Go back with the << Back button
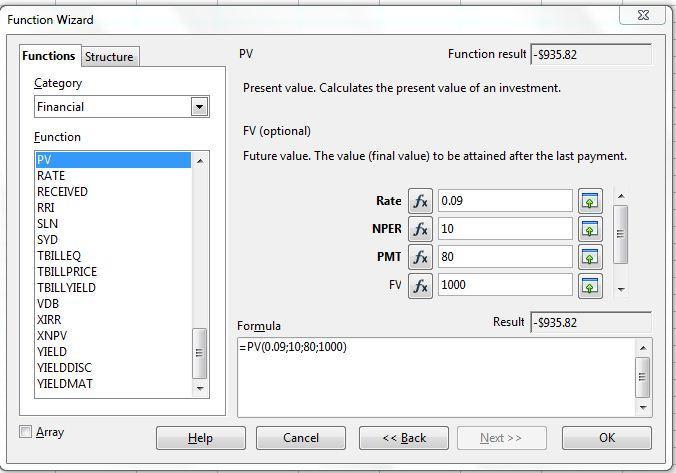Viewport: 676px width, 473px height. pyautogui.click(x=404, y=438)
